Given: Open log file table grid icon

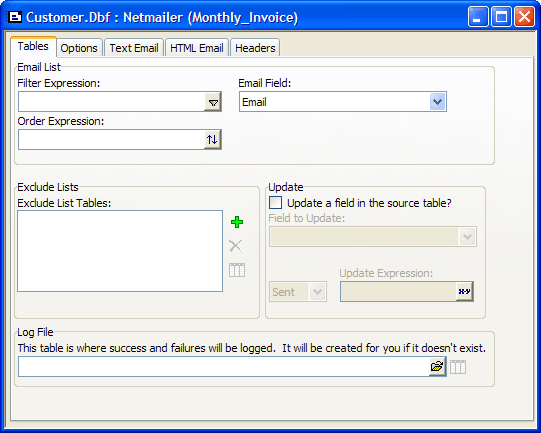Looking at the screenshot, I should click(458, 367).
